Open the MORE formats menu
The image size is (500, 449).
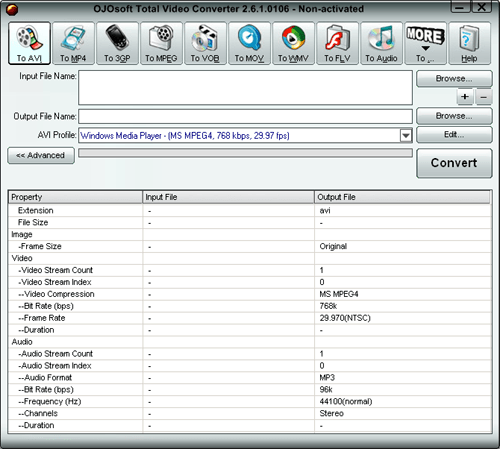(425, 43)
